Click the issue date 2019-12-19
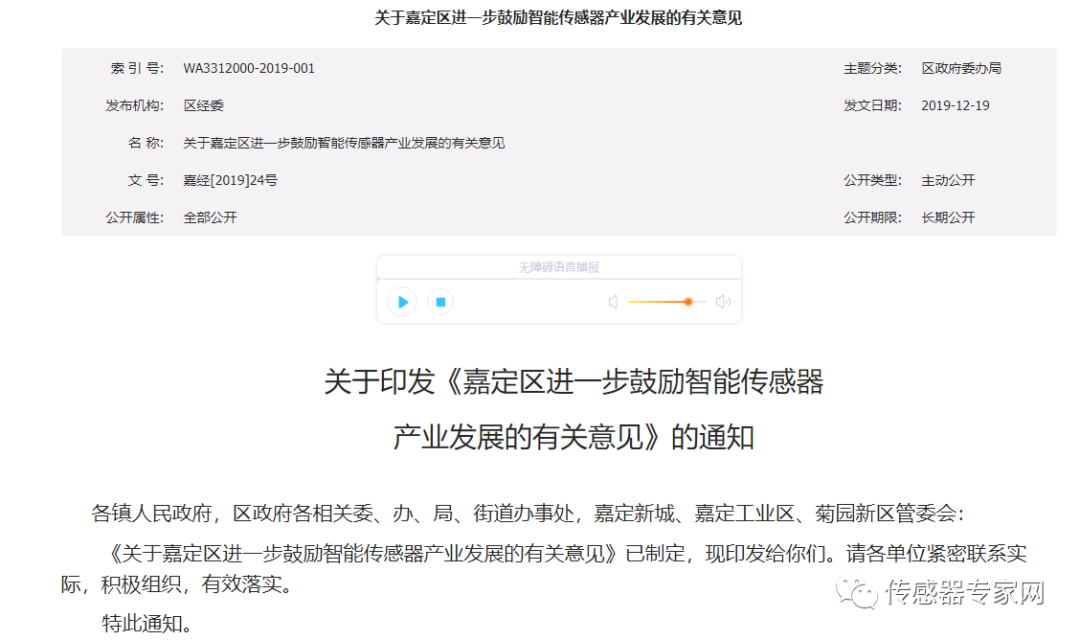 [x=955, y=105]
